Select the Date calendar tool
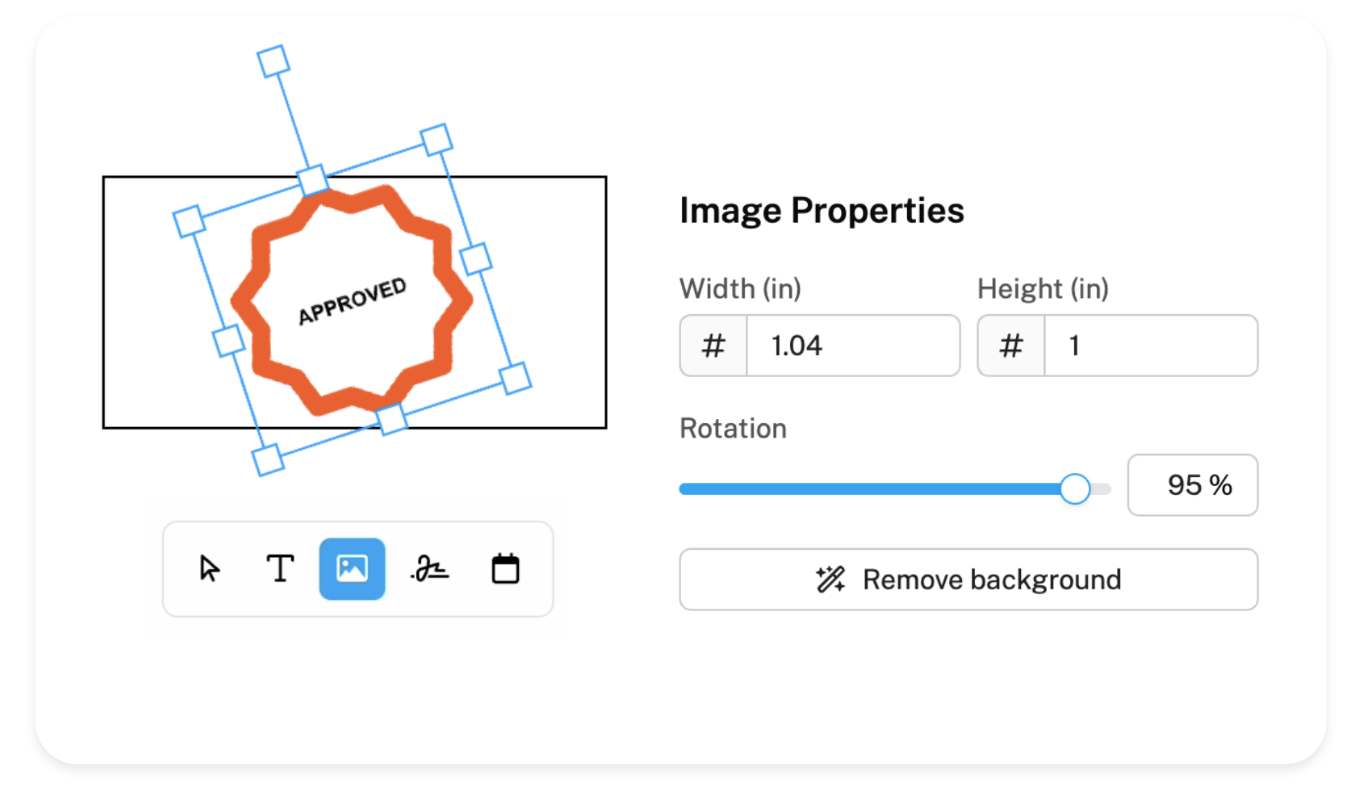Viewport: 1354px width, 788px height. (506, 569)
